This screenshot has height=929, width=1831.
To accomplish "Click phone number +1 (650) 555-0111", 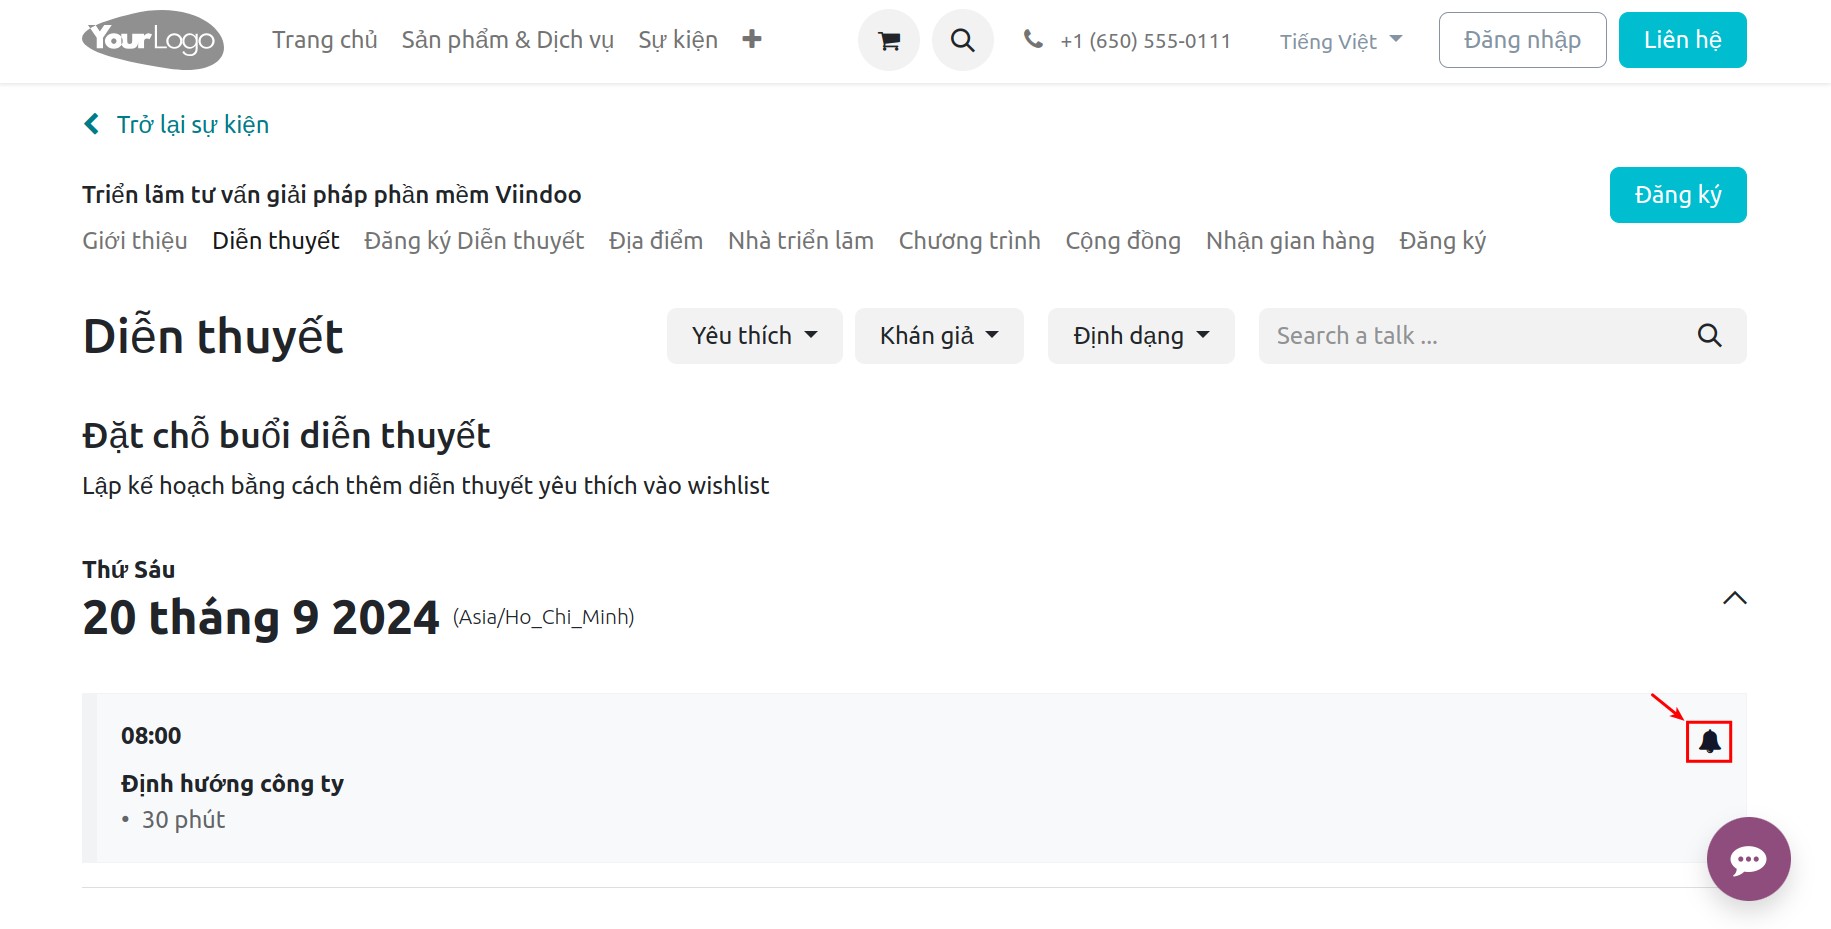I will (1145, 41).
